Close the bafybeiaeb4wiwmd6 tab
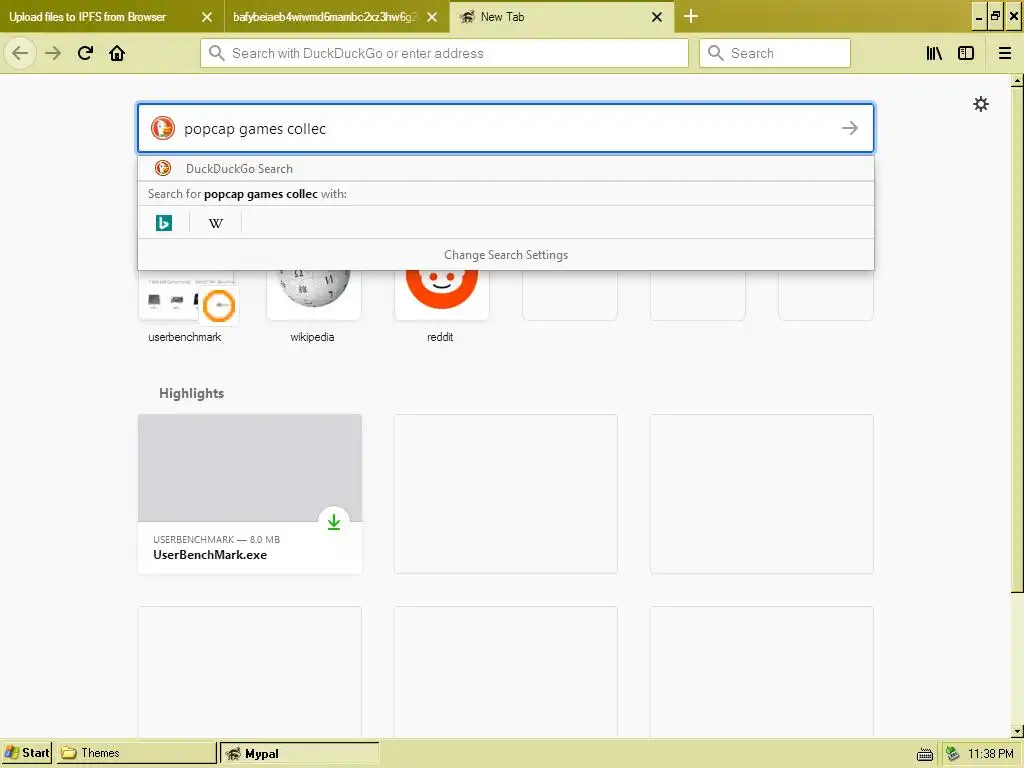1024x768 pixels. (432, 17)
